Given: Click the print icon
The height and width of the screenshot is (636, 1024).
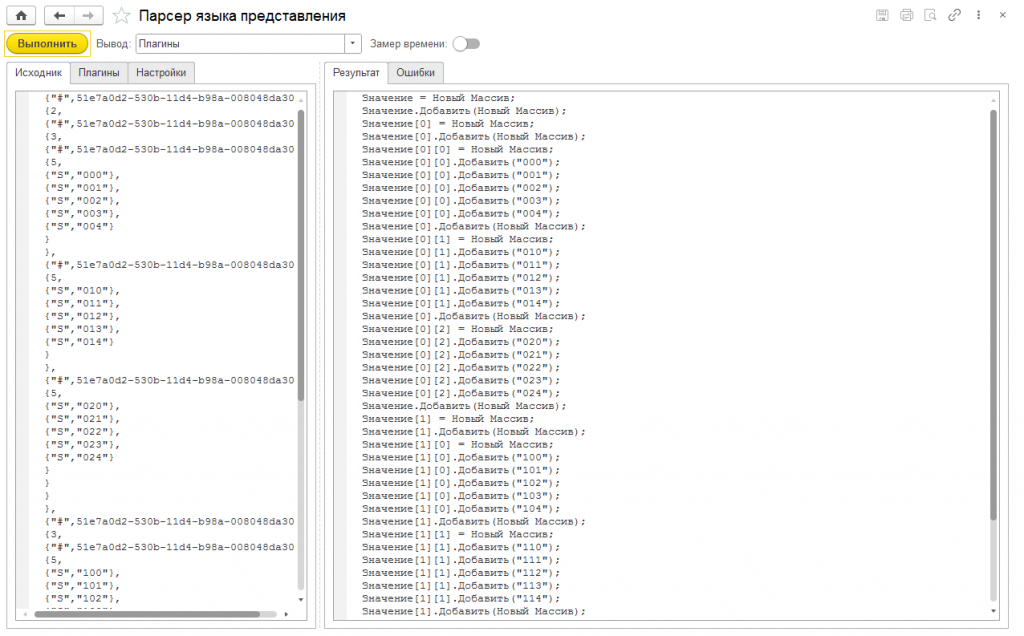Looking at the screenshot, I should click(x=906, y=15).
